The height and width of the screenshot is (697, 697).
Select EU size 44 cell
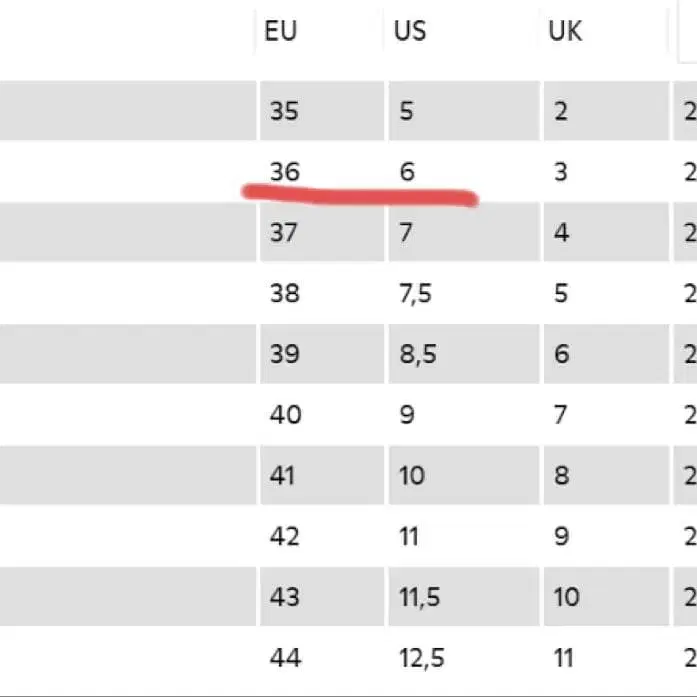tap(322, 657)
